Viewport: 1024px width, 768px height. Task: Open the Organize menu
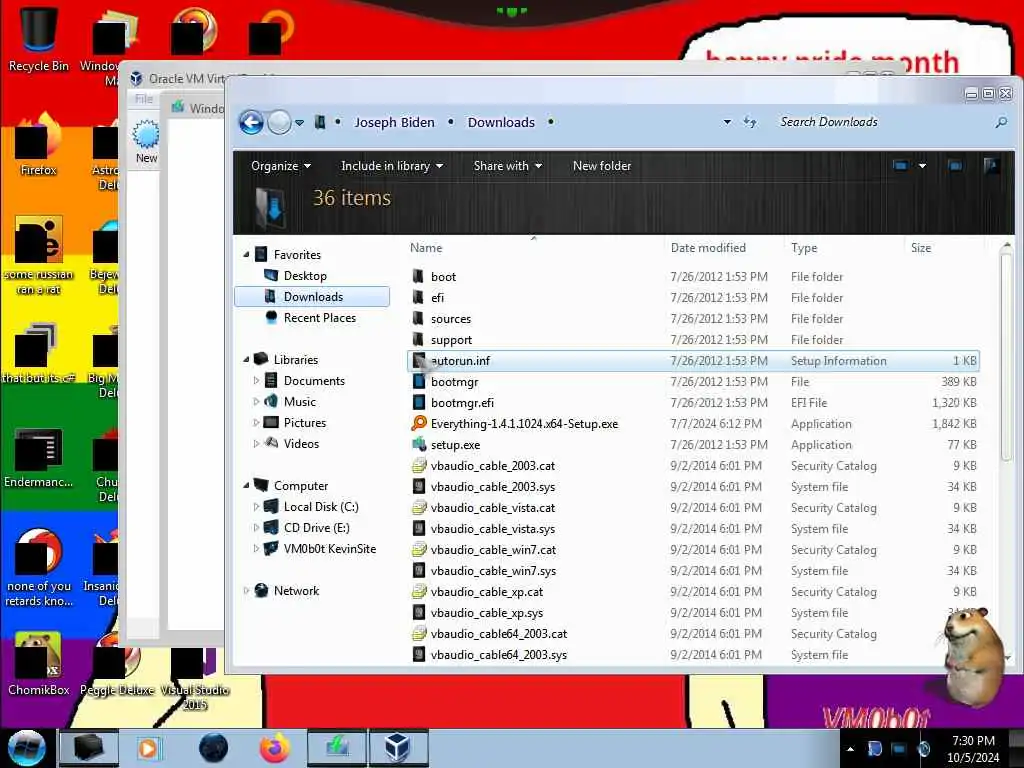(x=280, y=166)
